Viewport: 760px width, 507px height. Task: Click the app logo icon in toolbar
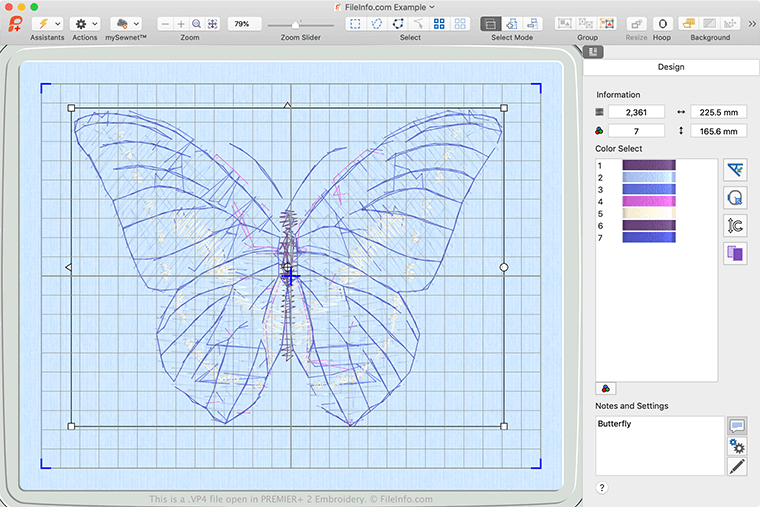pyautogui.click(x=16, y=24)
